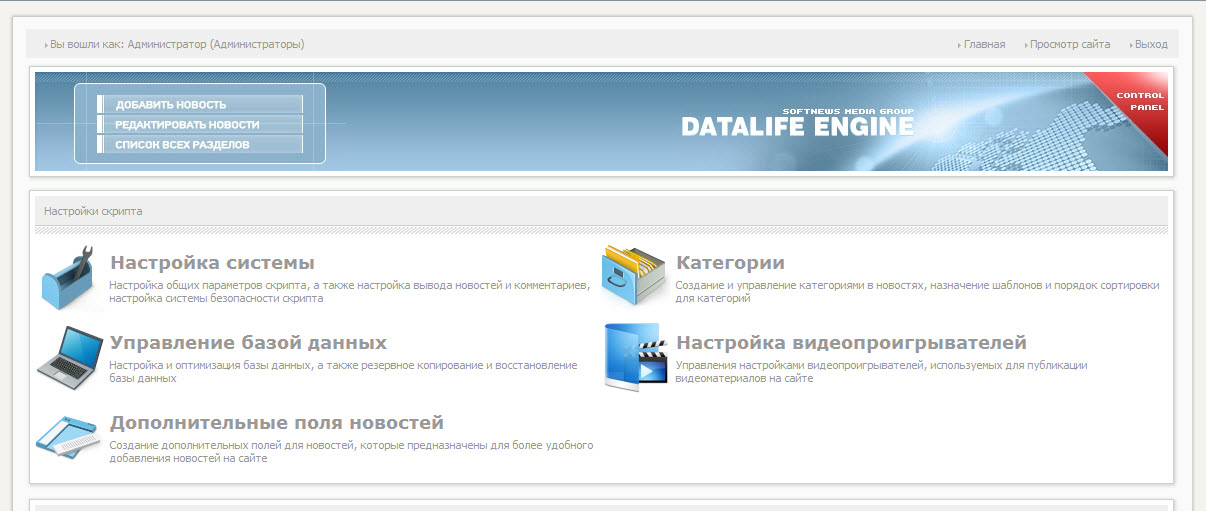Open the Управление базой данных link

tap(248, 343)
